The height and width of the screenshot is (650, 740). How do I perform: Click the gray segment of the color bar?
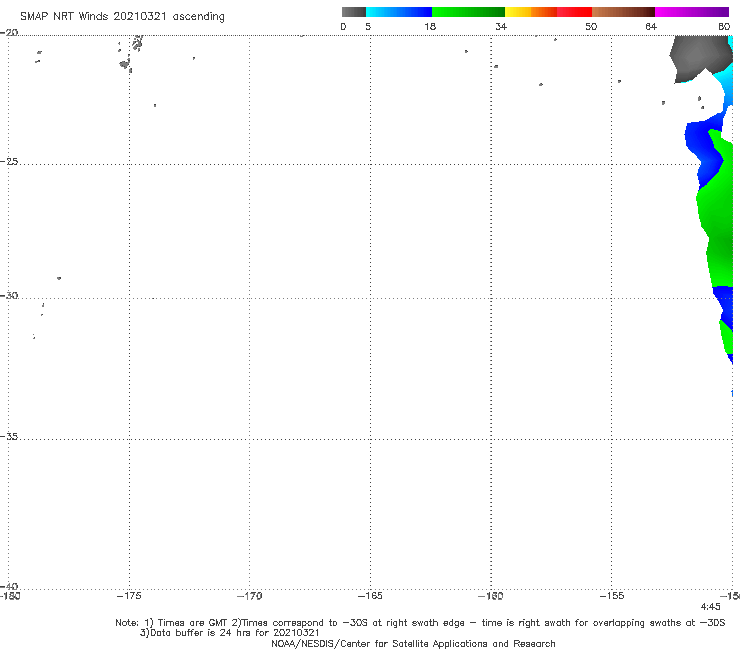tap(353, 12)
